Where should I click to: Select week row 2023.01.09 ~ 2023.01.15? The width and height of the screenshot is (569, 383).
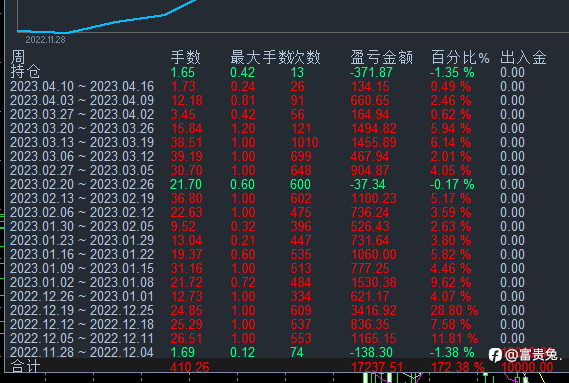(x=82, y=268)
